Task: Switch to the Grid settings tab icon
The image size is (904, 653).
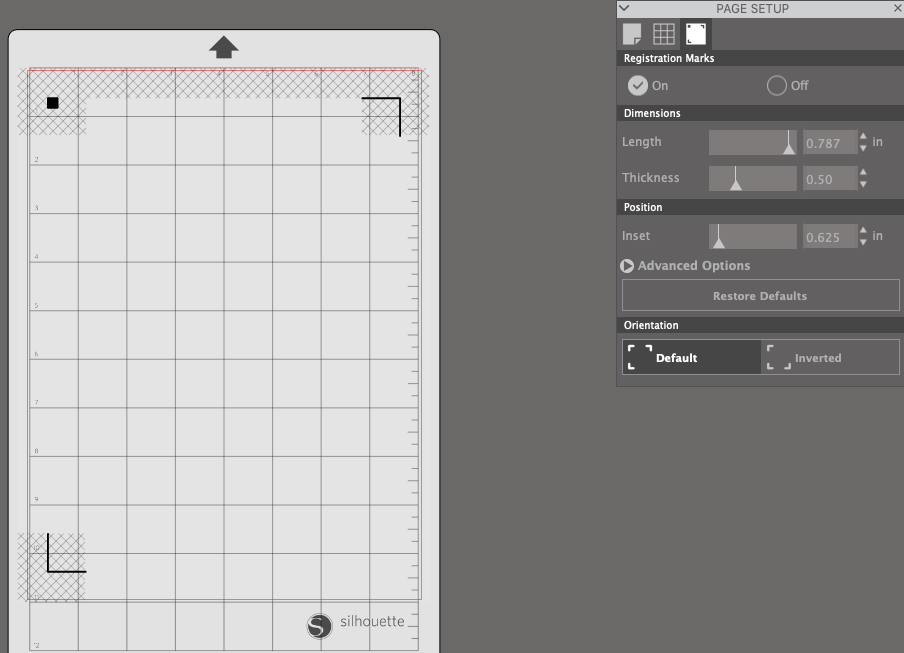Action: [664, 34]
